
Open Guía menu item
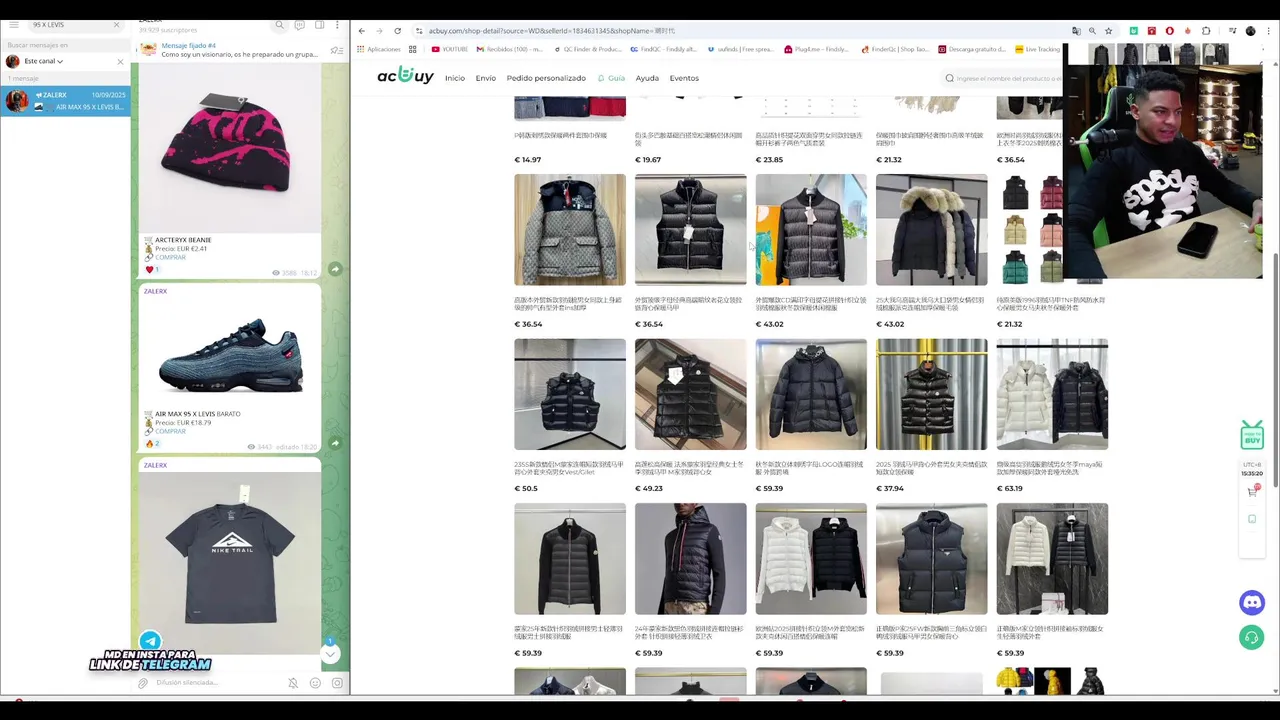612,78
